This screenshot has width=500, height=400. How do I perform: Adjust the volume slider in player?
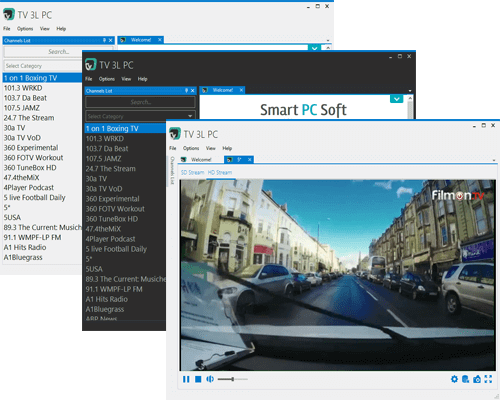point(232,379)
